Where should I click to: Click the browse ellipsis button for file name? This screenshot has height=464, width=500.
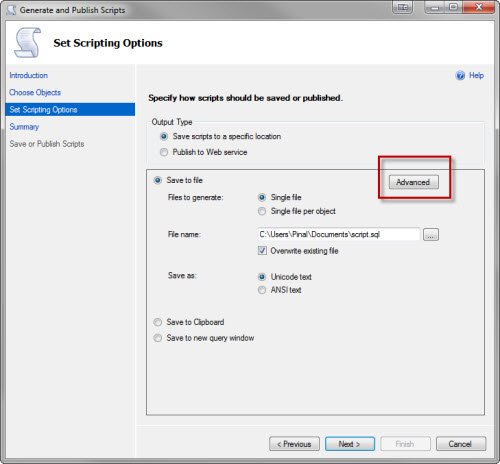pyautogui.click(x=431, y=234)
